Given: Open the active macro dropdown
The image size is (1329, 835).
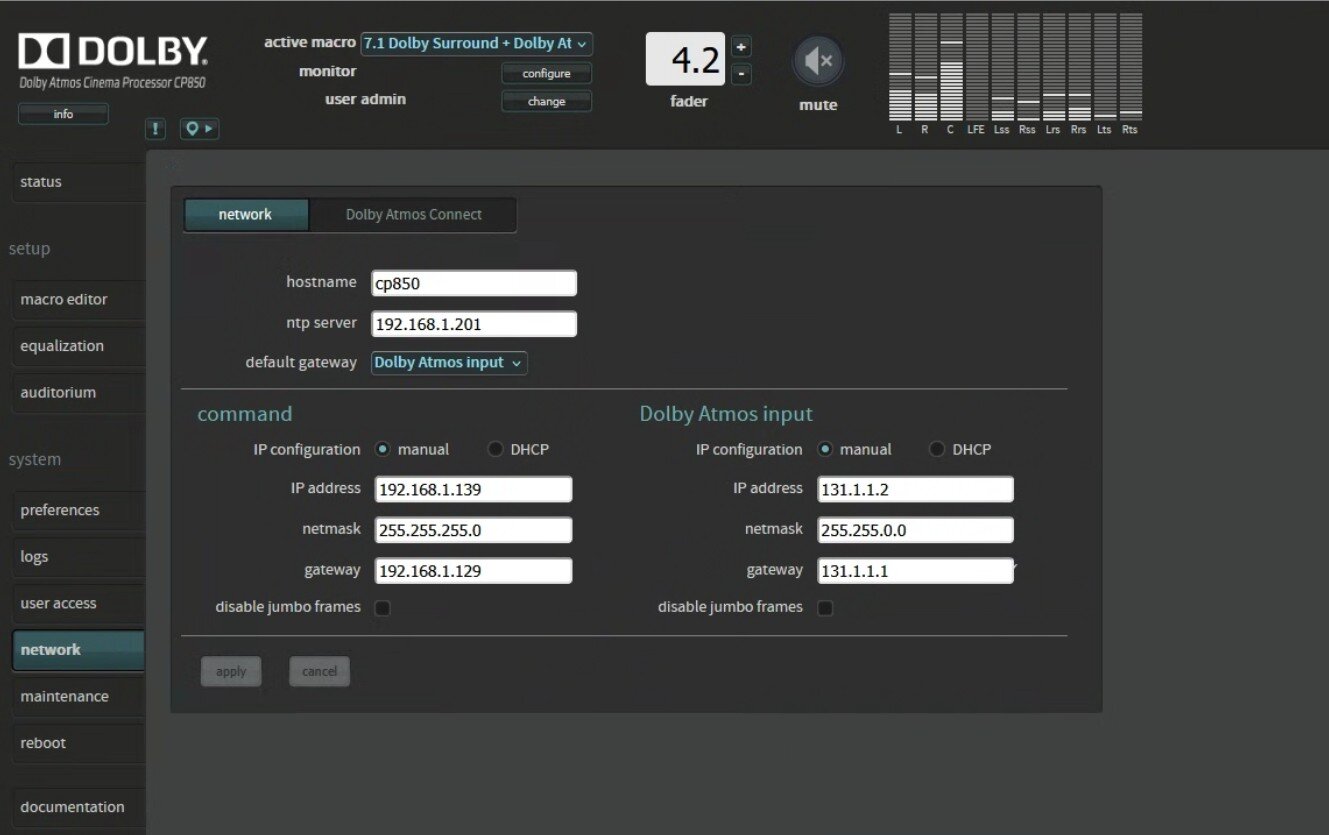Looking at the screenshot, I should tap(476, 44).
